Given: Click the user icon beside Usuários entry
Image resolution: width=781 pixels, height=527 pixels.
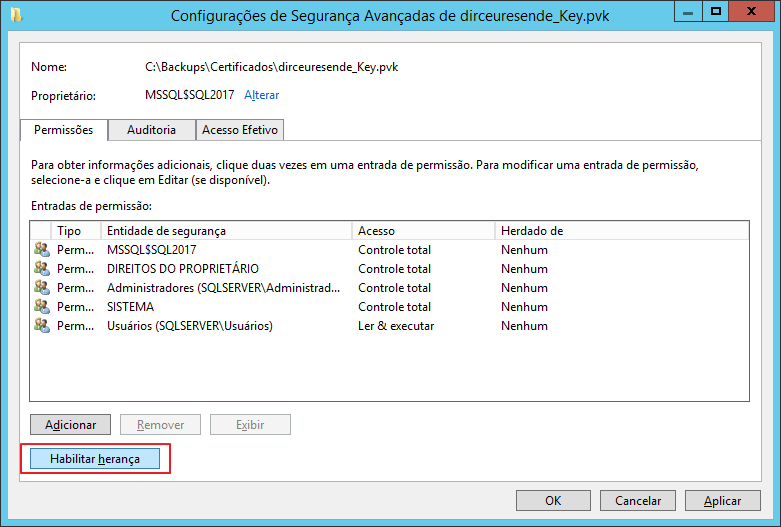Looking at the screenshot, I should click(41, 326).
